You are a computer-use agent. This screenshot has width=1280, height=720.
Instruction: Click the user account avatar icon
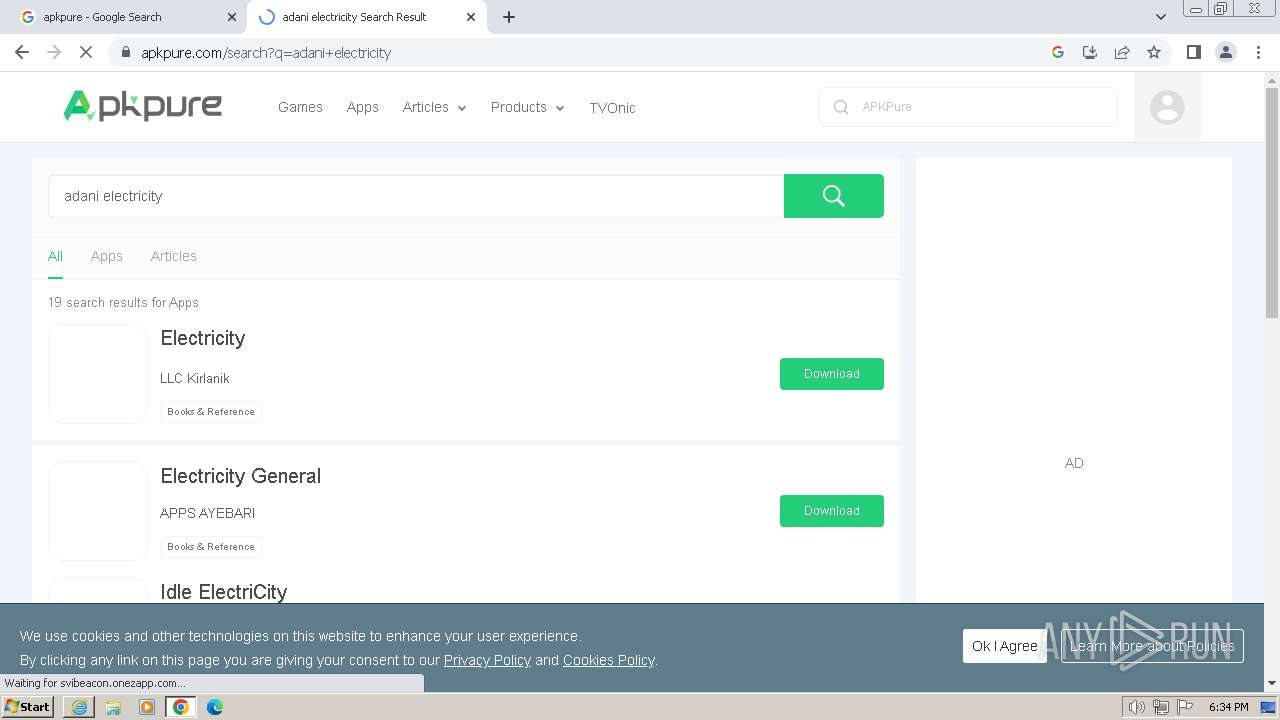coord(1167,107)
